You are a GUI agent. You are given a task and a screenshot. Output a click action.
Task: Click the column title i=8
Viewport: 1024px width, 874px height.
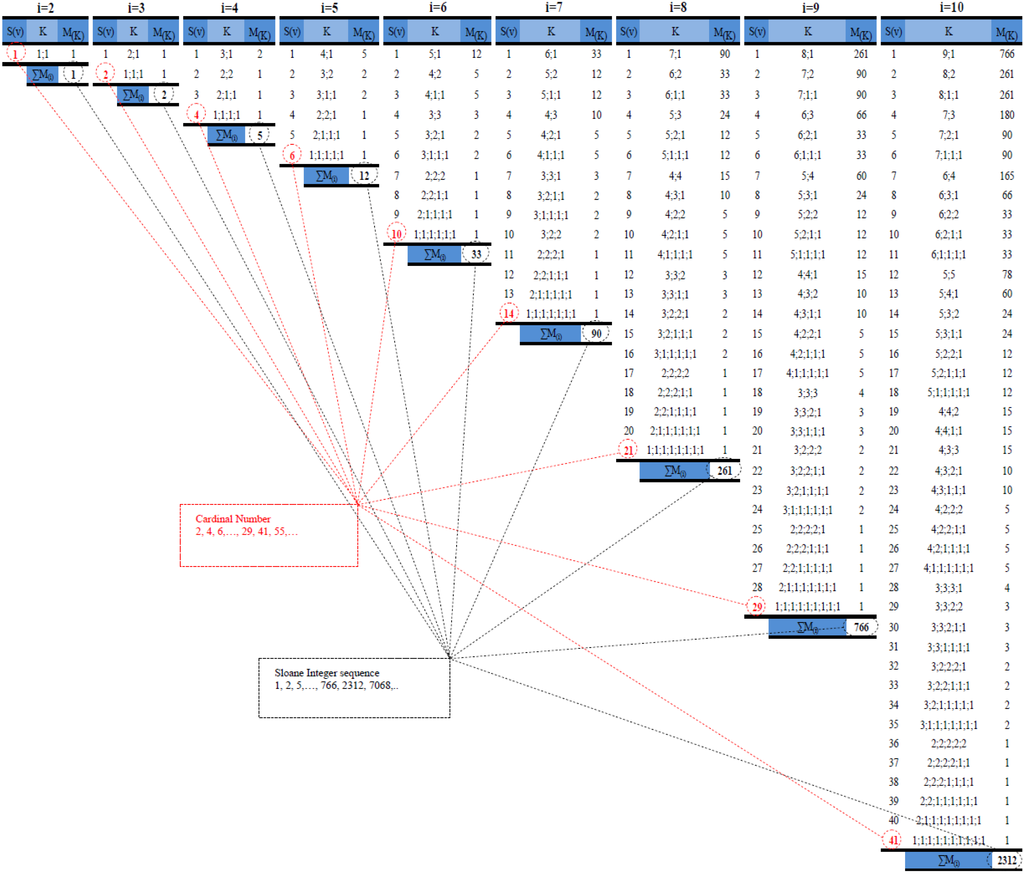tap(678, 7)
